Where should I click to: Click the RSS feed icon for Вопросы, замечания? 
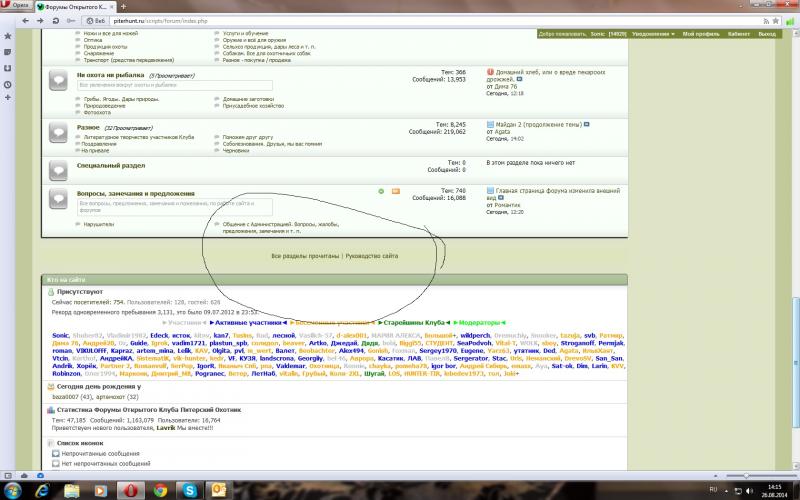tap(396, 190)
